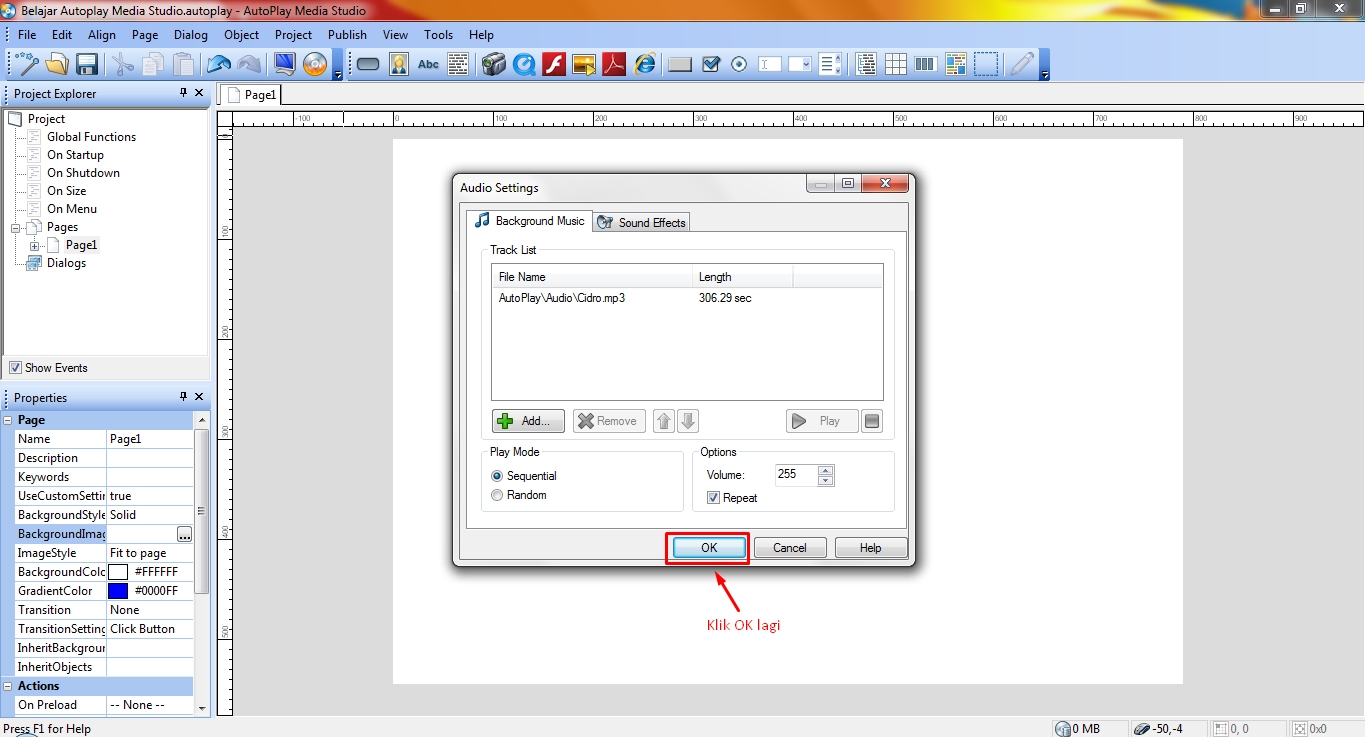This screenshot has width=1365, height=737.
Task: Select Global Functions in Project Explorer
Action: point(91,137)
